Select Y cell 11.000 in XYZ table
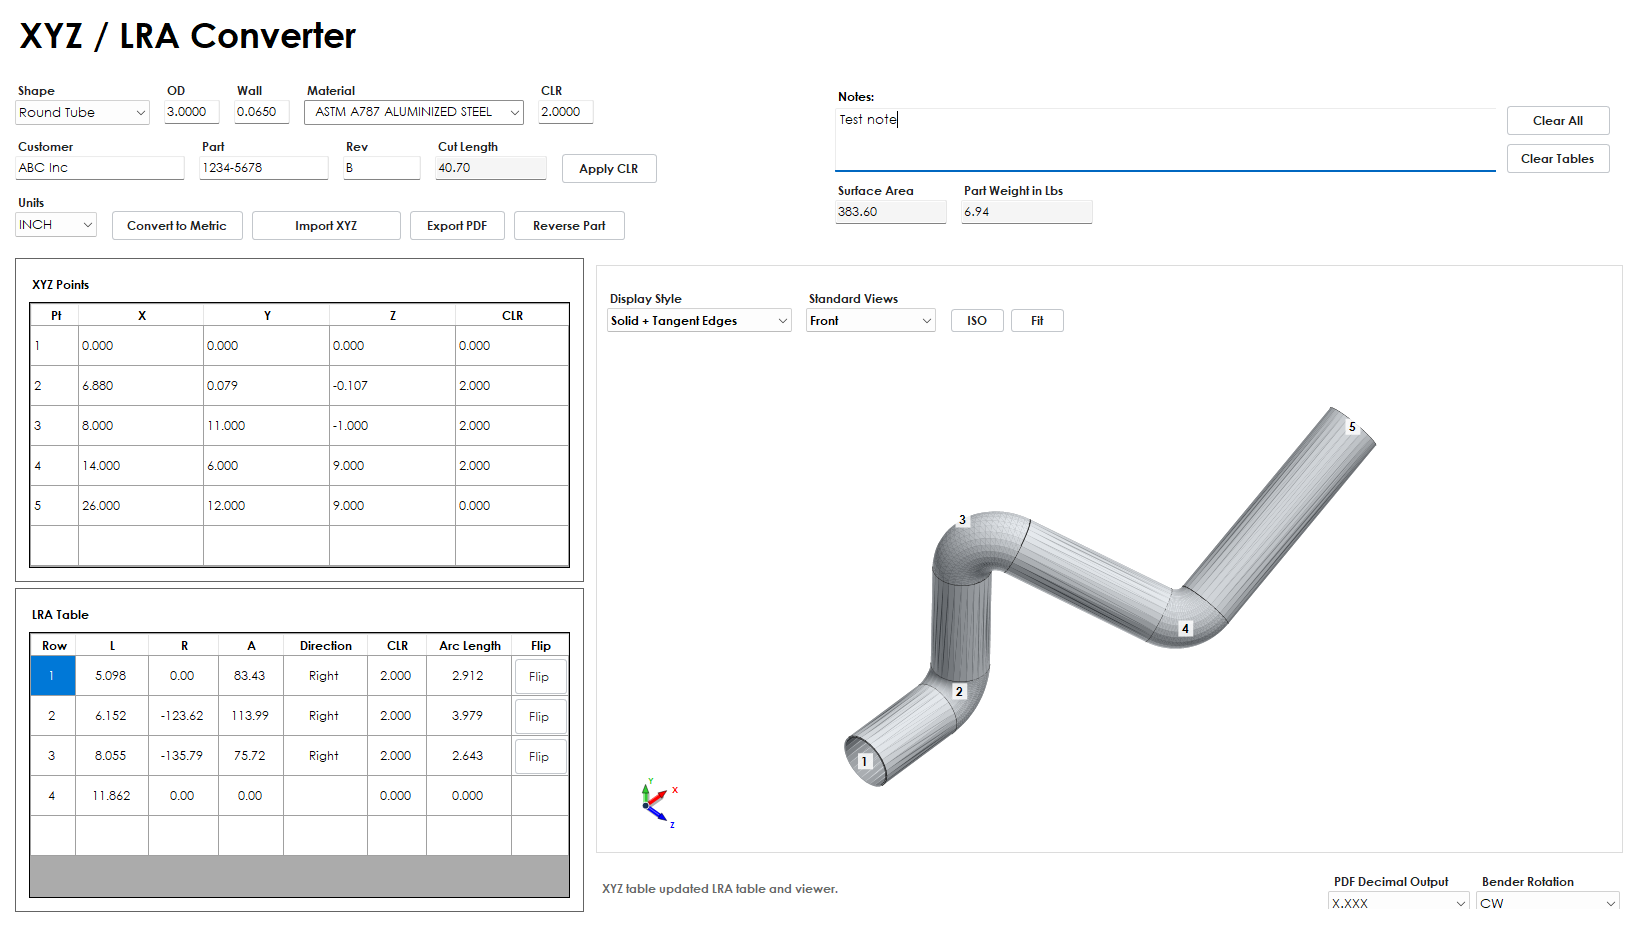The width and height of the screenshot is (1646, 937). pos(267,426)
